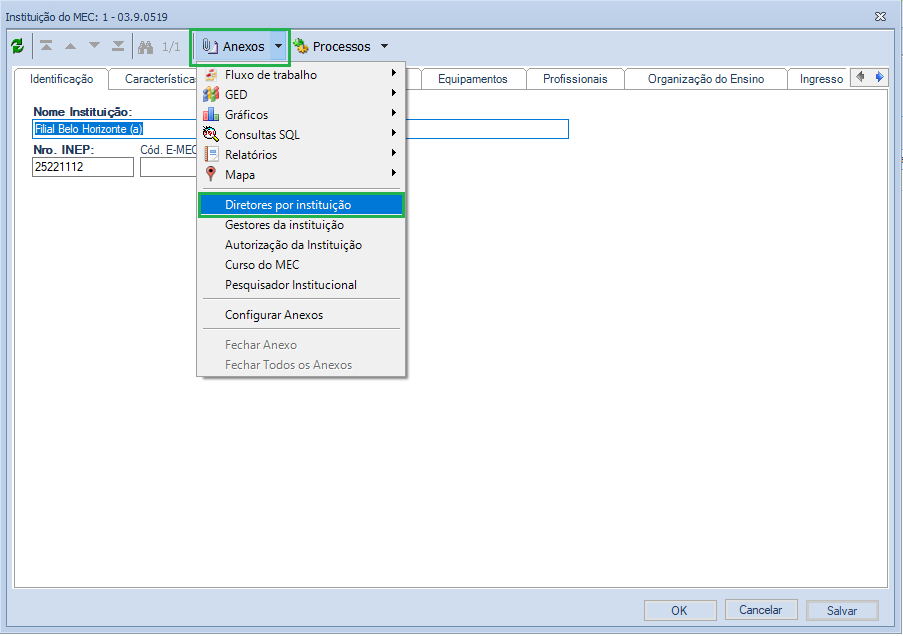Expand Consultas SQL submenu arrow
Viewport: 903px width, 636px height.
coord(393,133)
